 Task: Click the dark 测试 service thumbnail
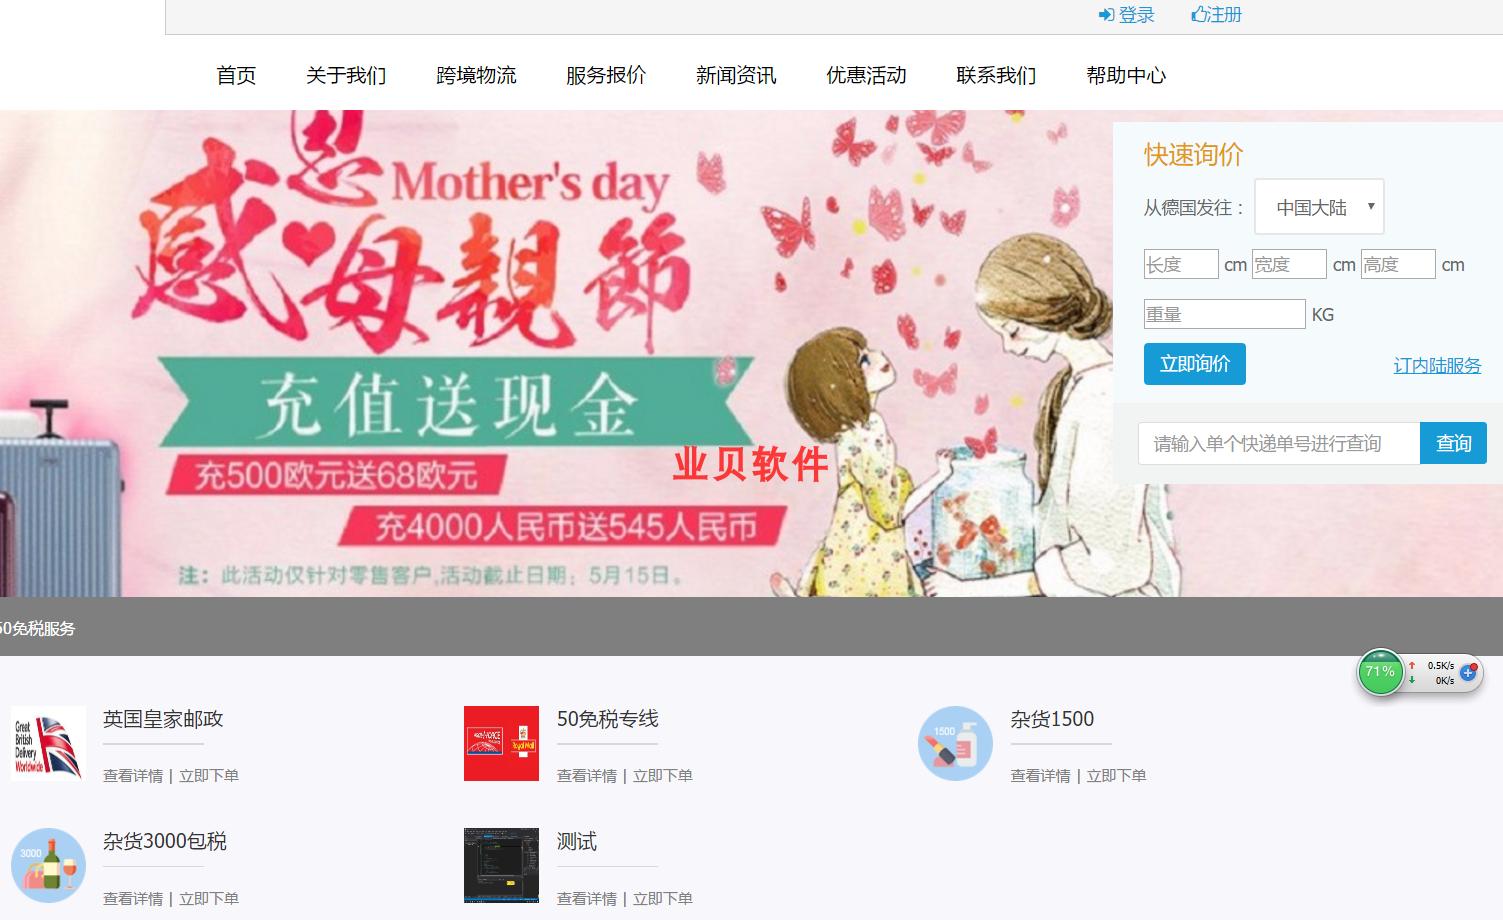tap(501, 866)
